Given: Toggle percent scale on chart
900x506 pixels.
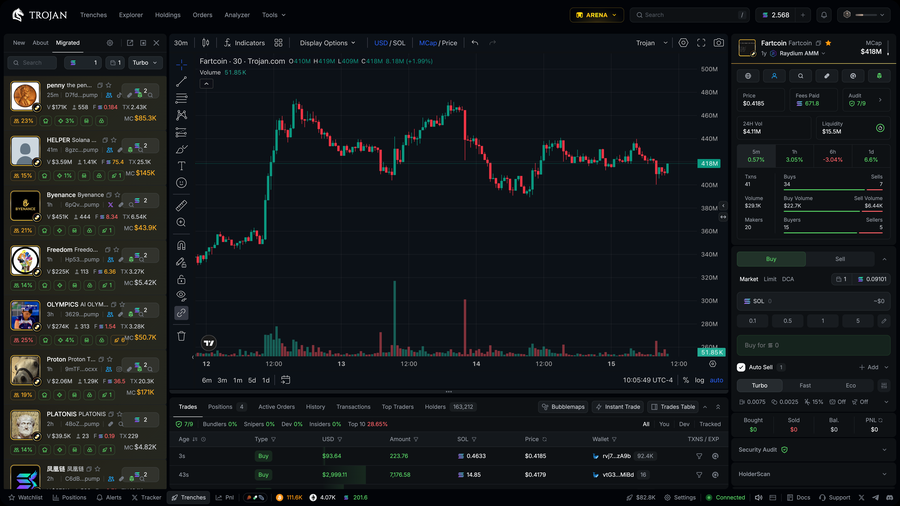Looking at the screenshot, I should pos(685,380).
